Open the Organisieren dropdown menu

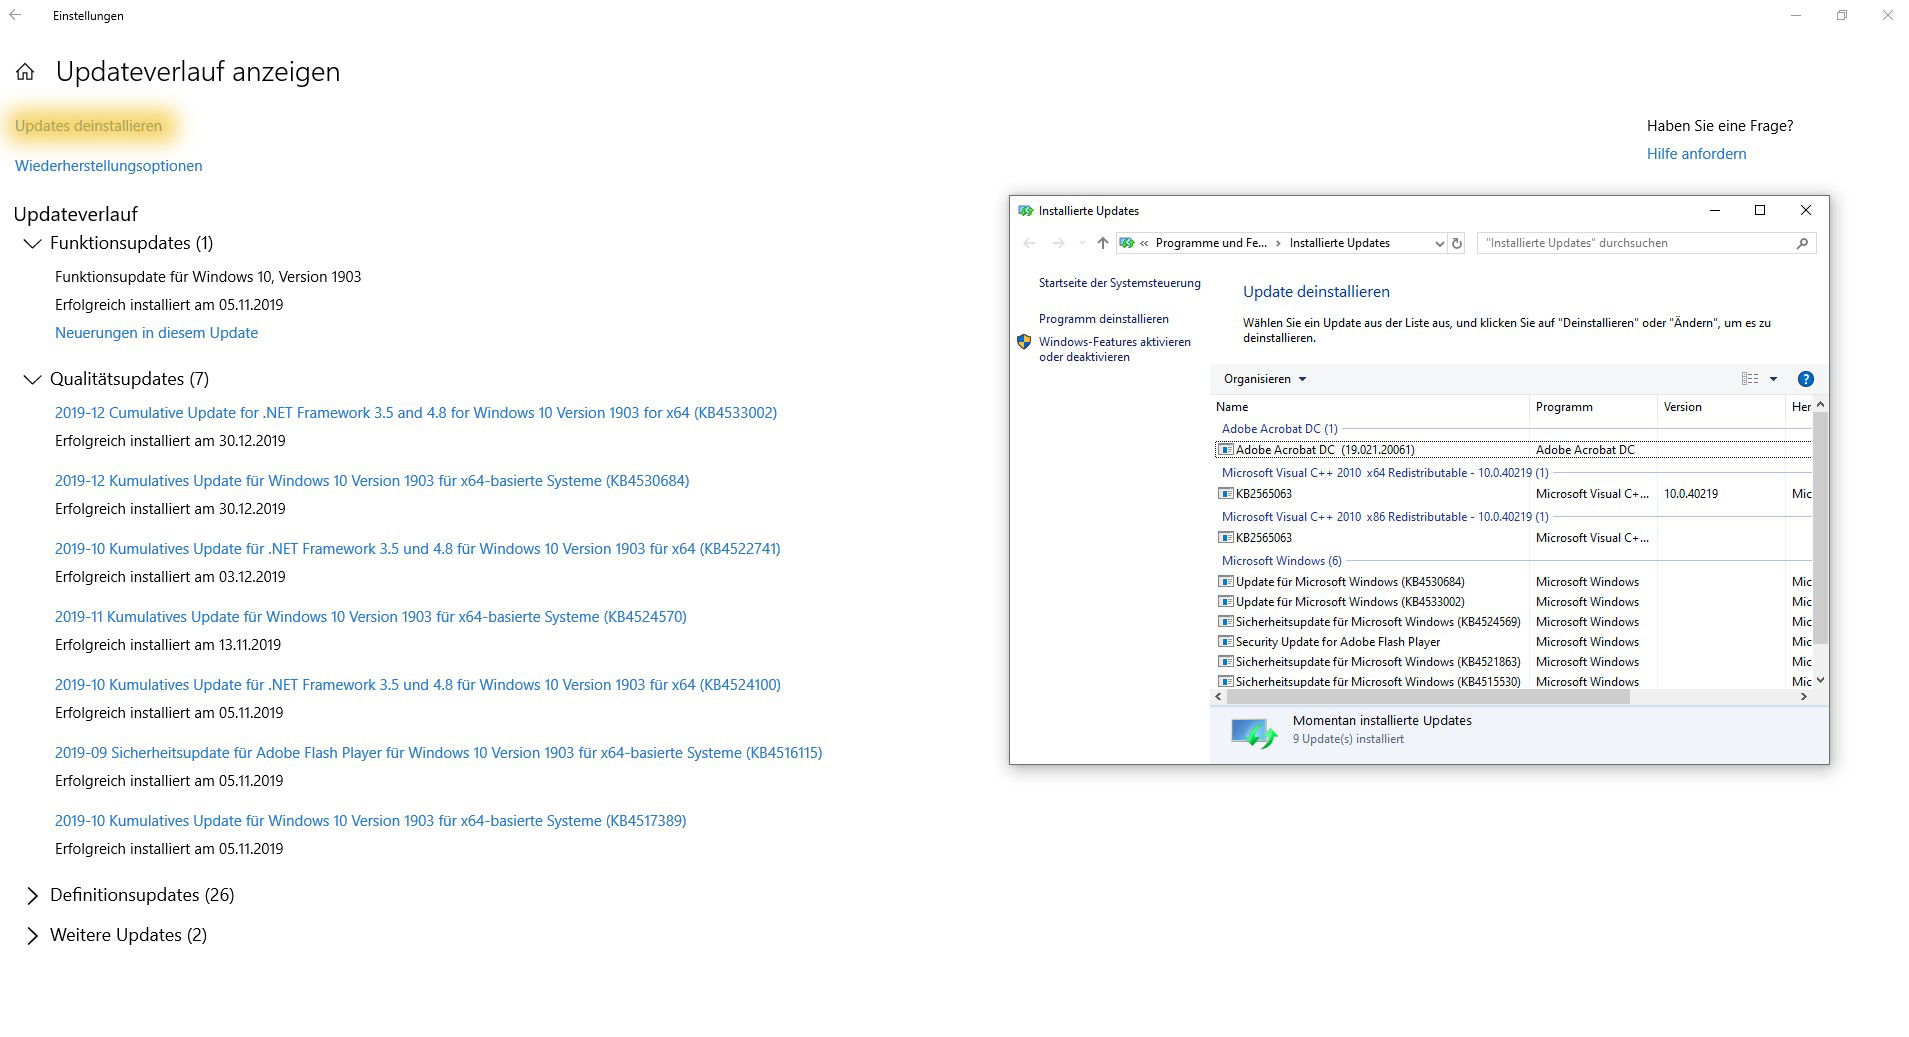(x=1265, y=379)
